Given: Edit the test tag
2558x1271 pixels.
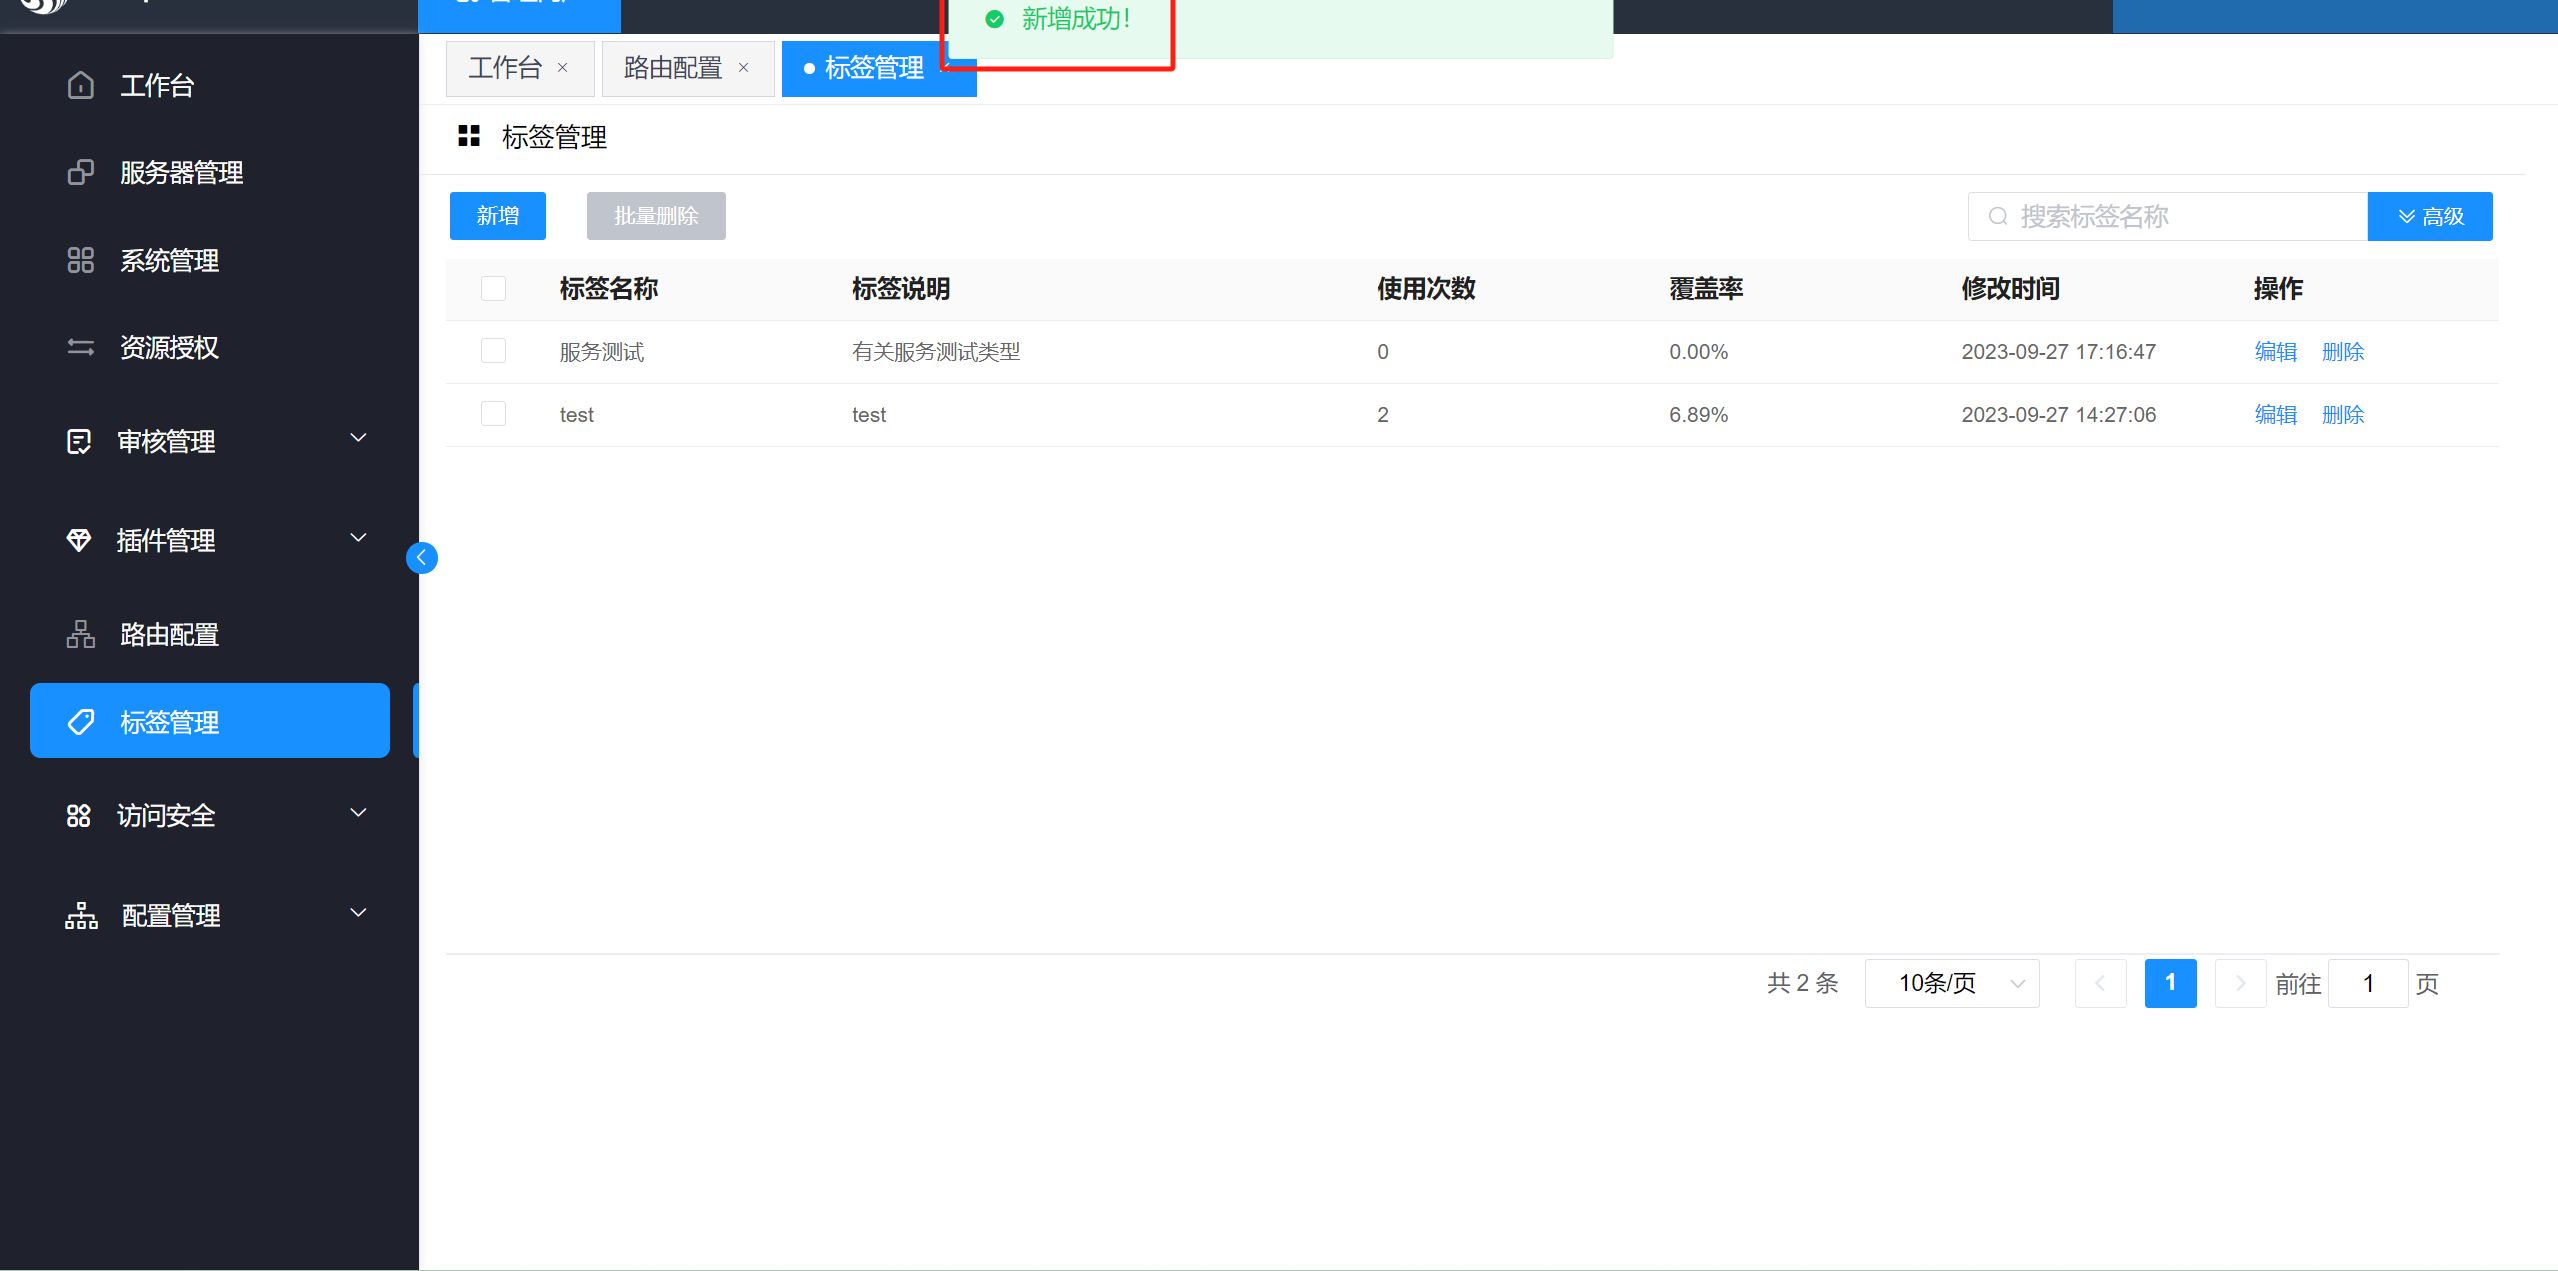Looking at the screenshot, I should 2276,415.
